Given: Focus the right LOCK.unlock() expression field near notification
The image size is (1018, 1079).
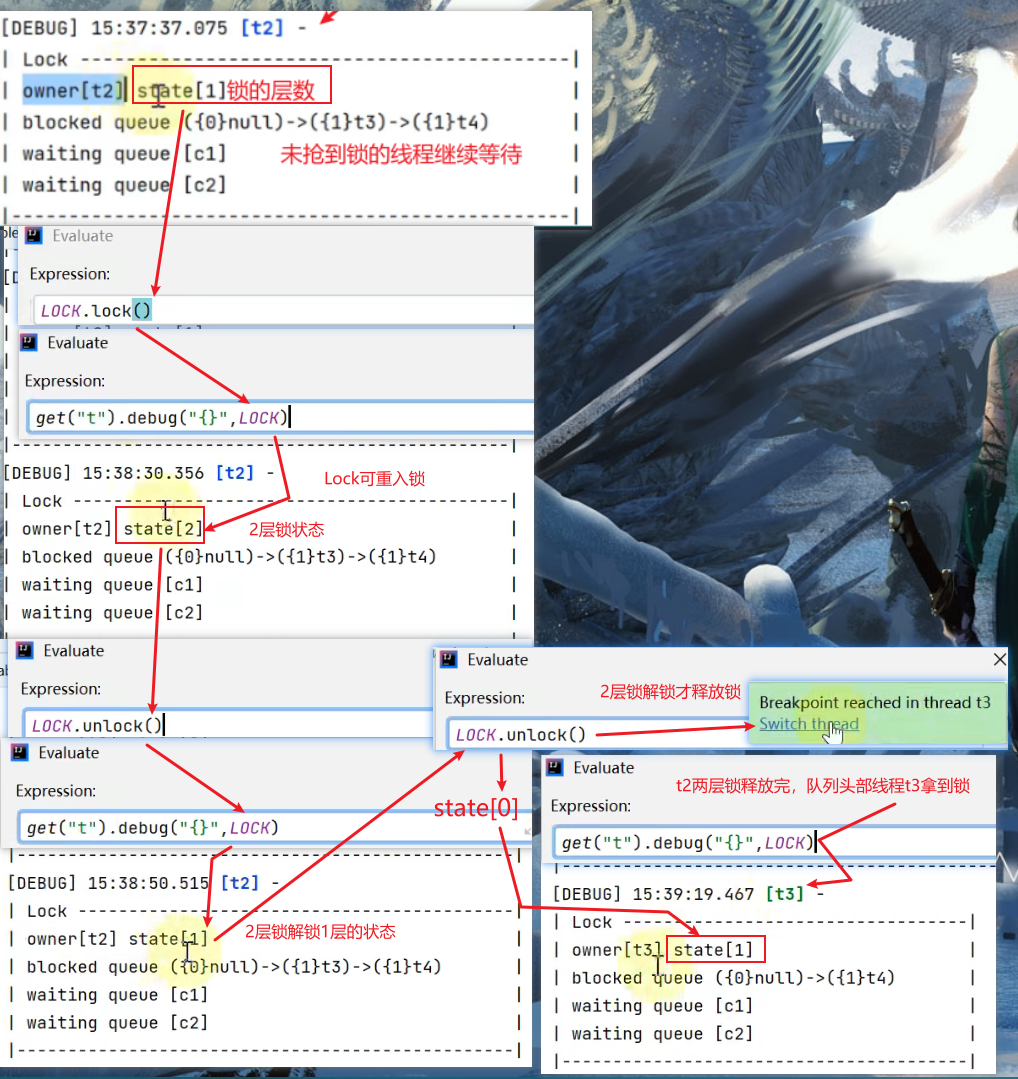Looking at the screenshot, I should pyautogui.click(x=590, y=734).
